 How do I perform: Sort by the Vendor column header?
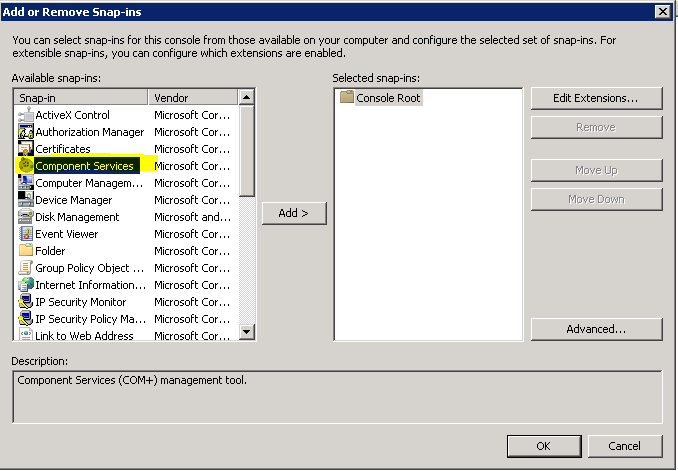(193, 98)
